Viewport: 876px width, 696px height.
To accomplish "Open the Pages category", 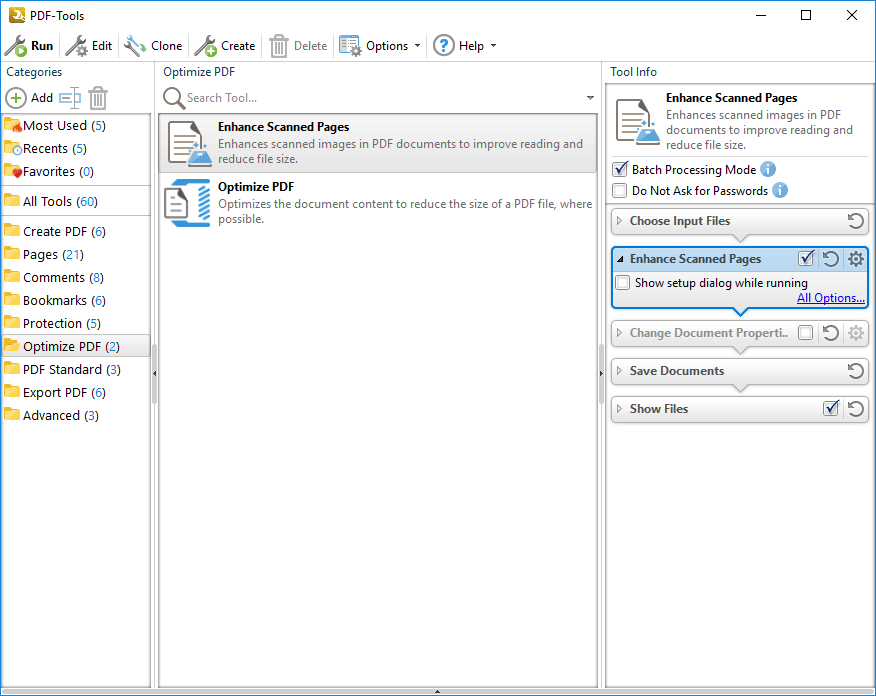I will 76,254.
